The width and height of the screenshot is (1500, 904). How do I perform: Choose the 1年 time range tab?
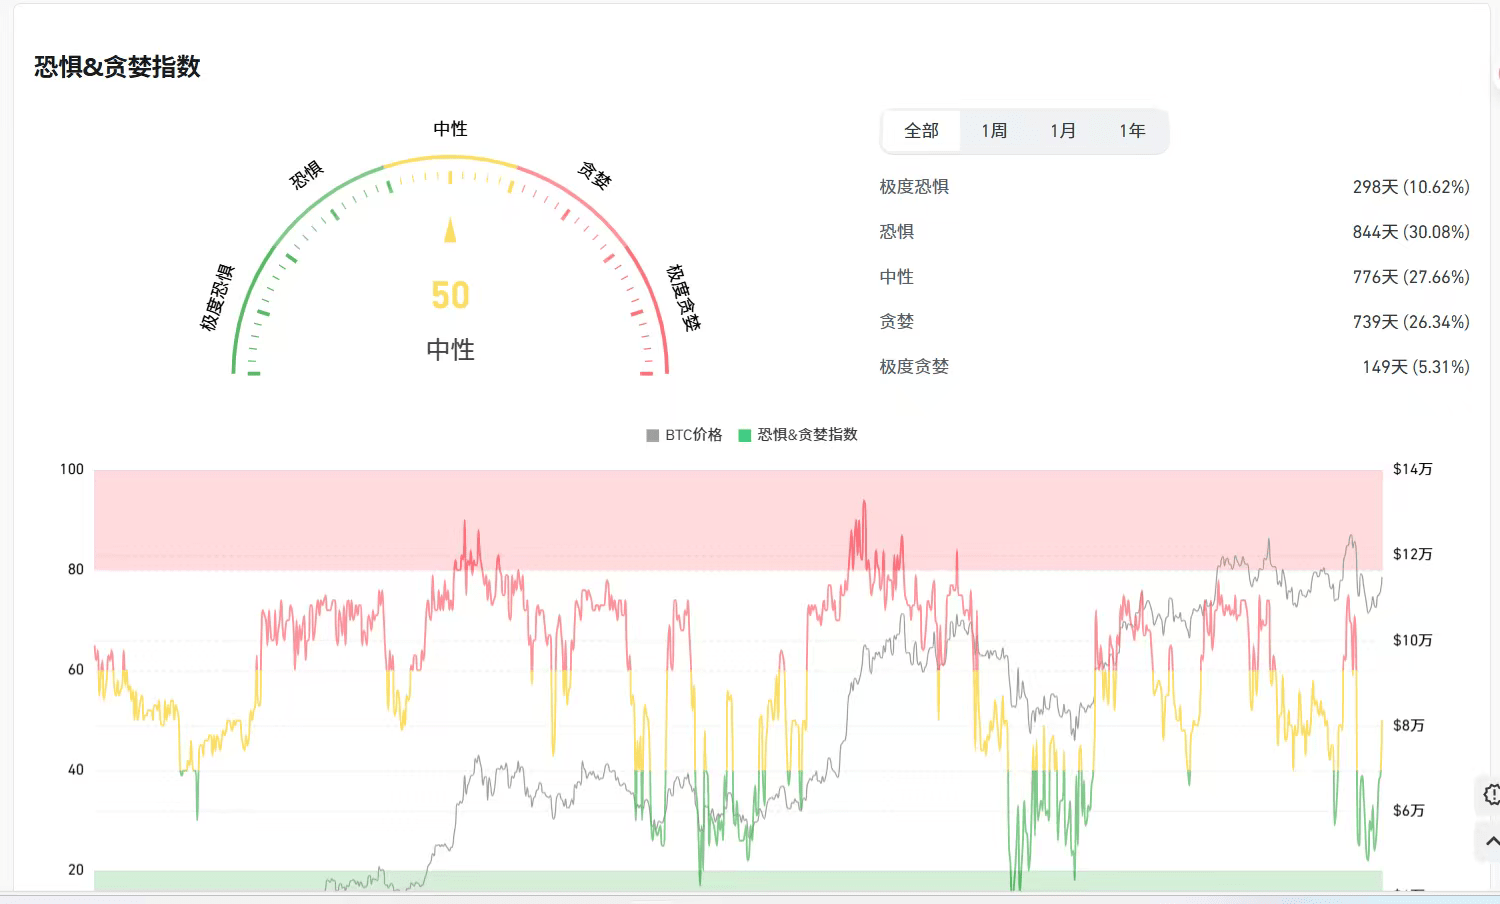pyautogui.click(x=1131, y=131)
